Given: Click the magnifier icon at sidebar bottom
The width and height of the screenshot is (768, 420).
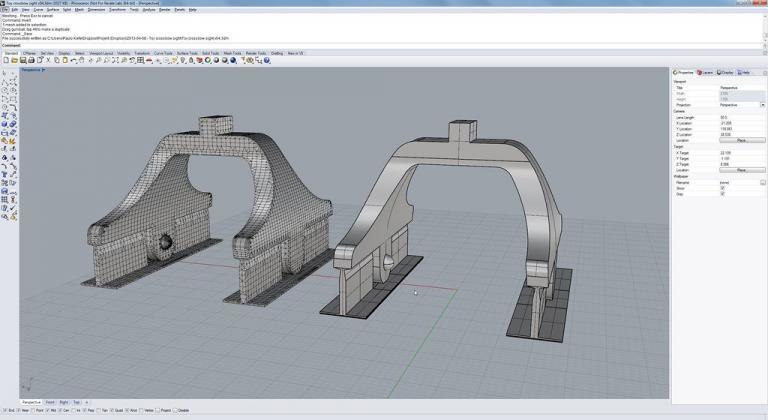Looking at the screenshot, I should [x=4, y=217].
